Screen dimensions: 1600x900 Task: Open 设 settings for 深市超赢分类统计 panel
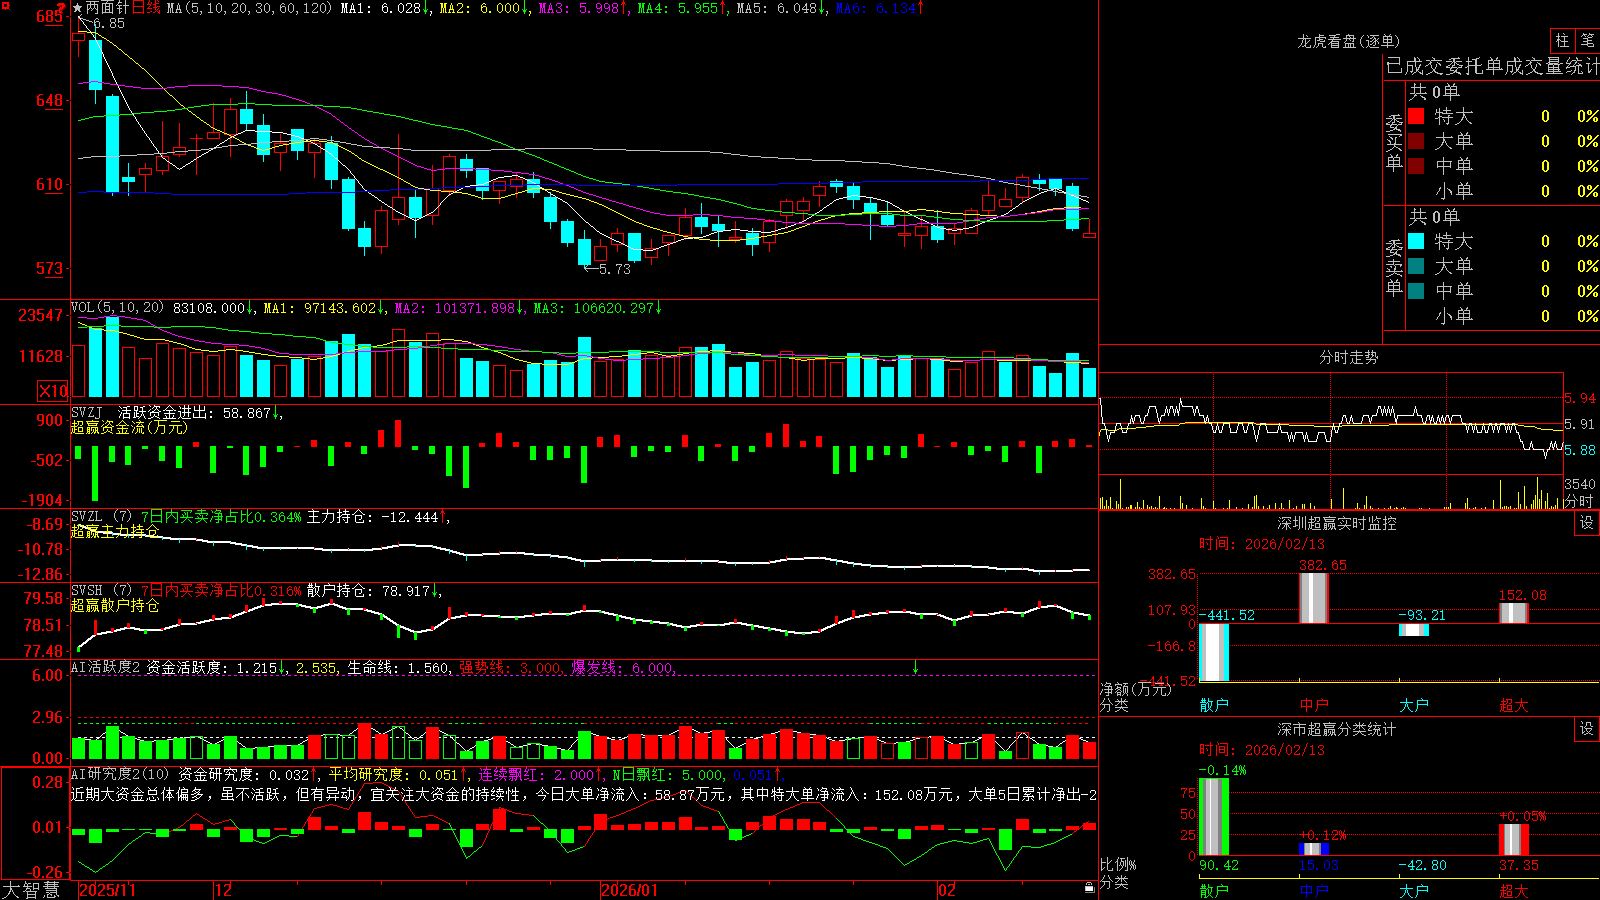tap(1587, 730)
